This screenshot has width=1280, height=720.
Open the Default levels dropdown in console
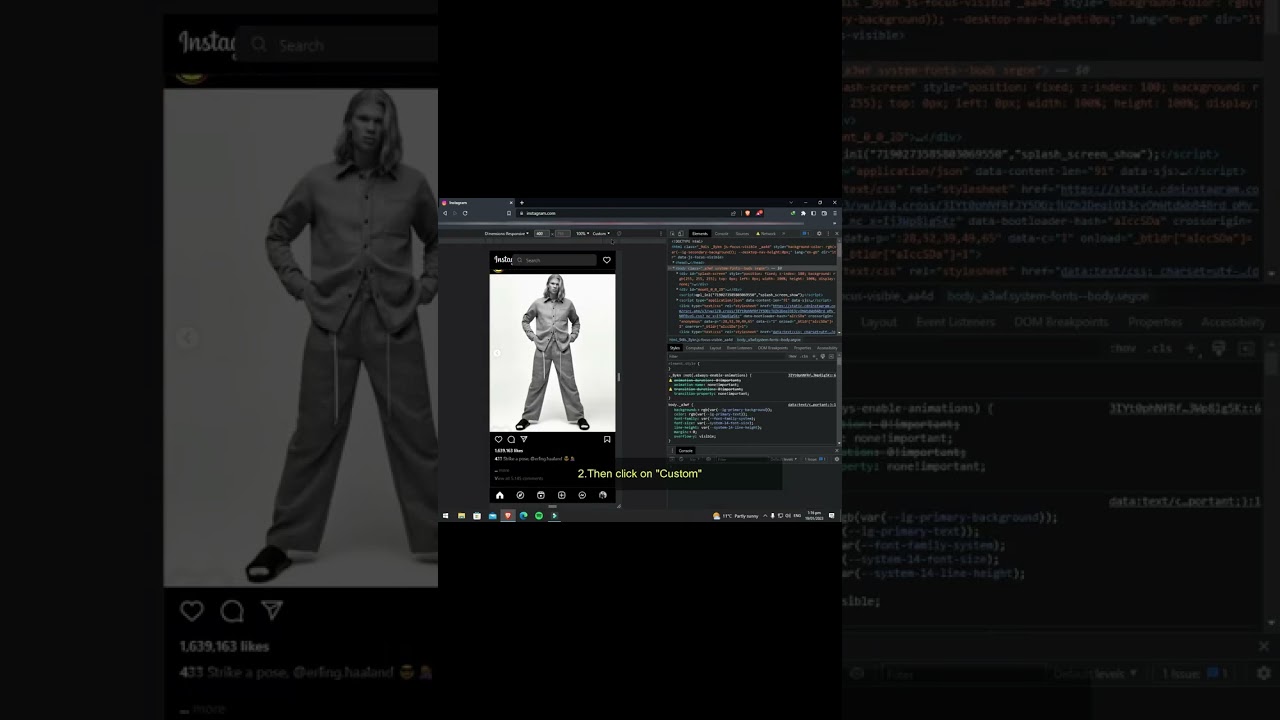[785, 459]
